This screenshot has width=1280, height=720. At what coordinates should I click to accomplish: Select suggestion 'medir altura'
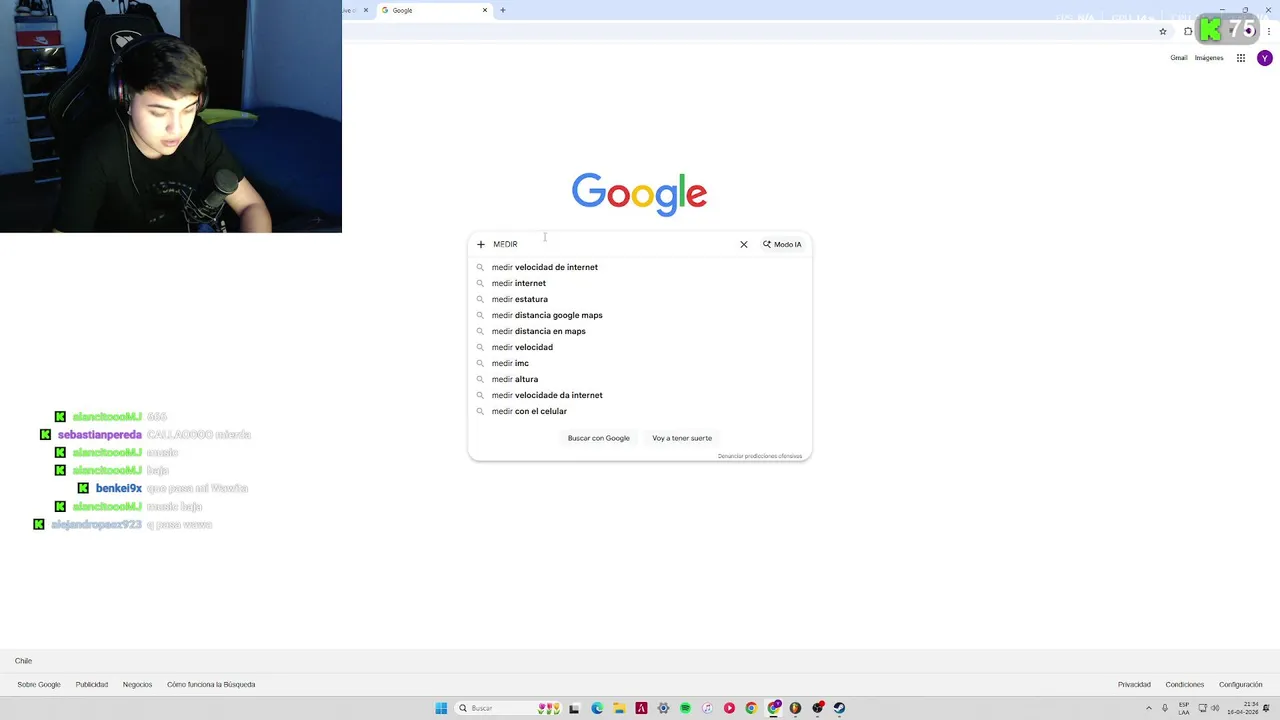640,379
